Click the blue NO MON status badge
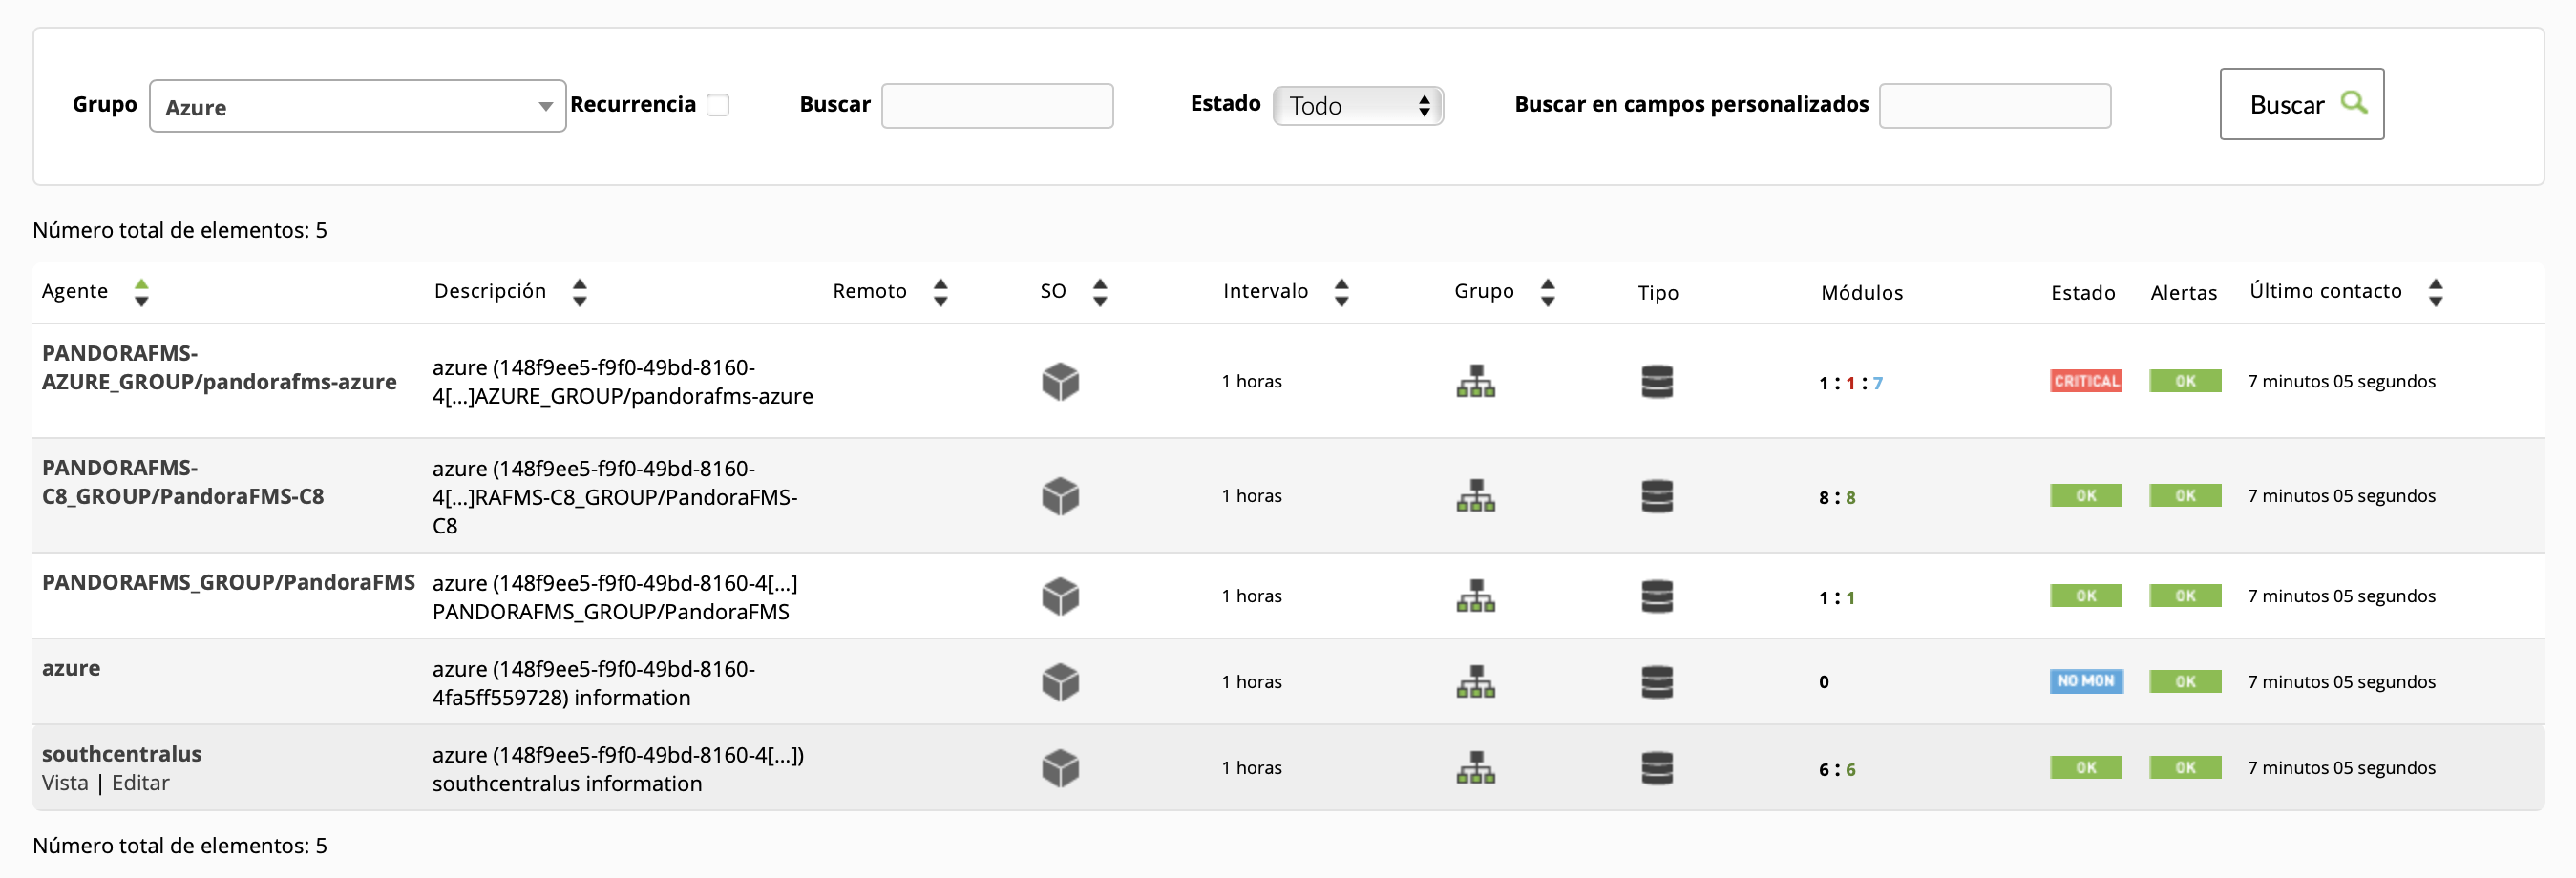The width and height of the screenshot is (2576, 878). click(2085, 681)
